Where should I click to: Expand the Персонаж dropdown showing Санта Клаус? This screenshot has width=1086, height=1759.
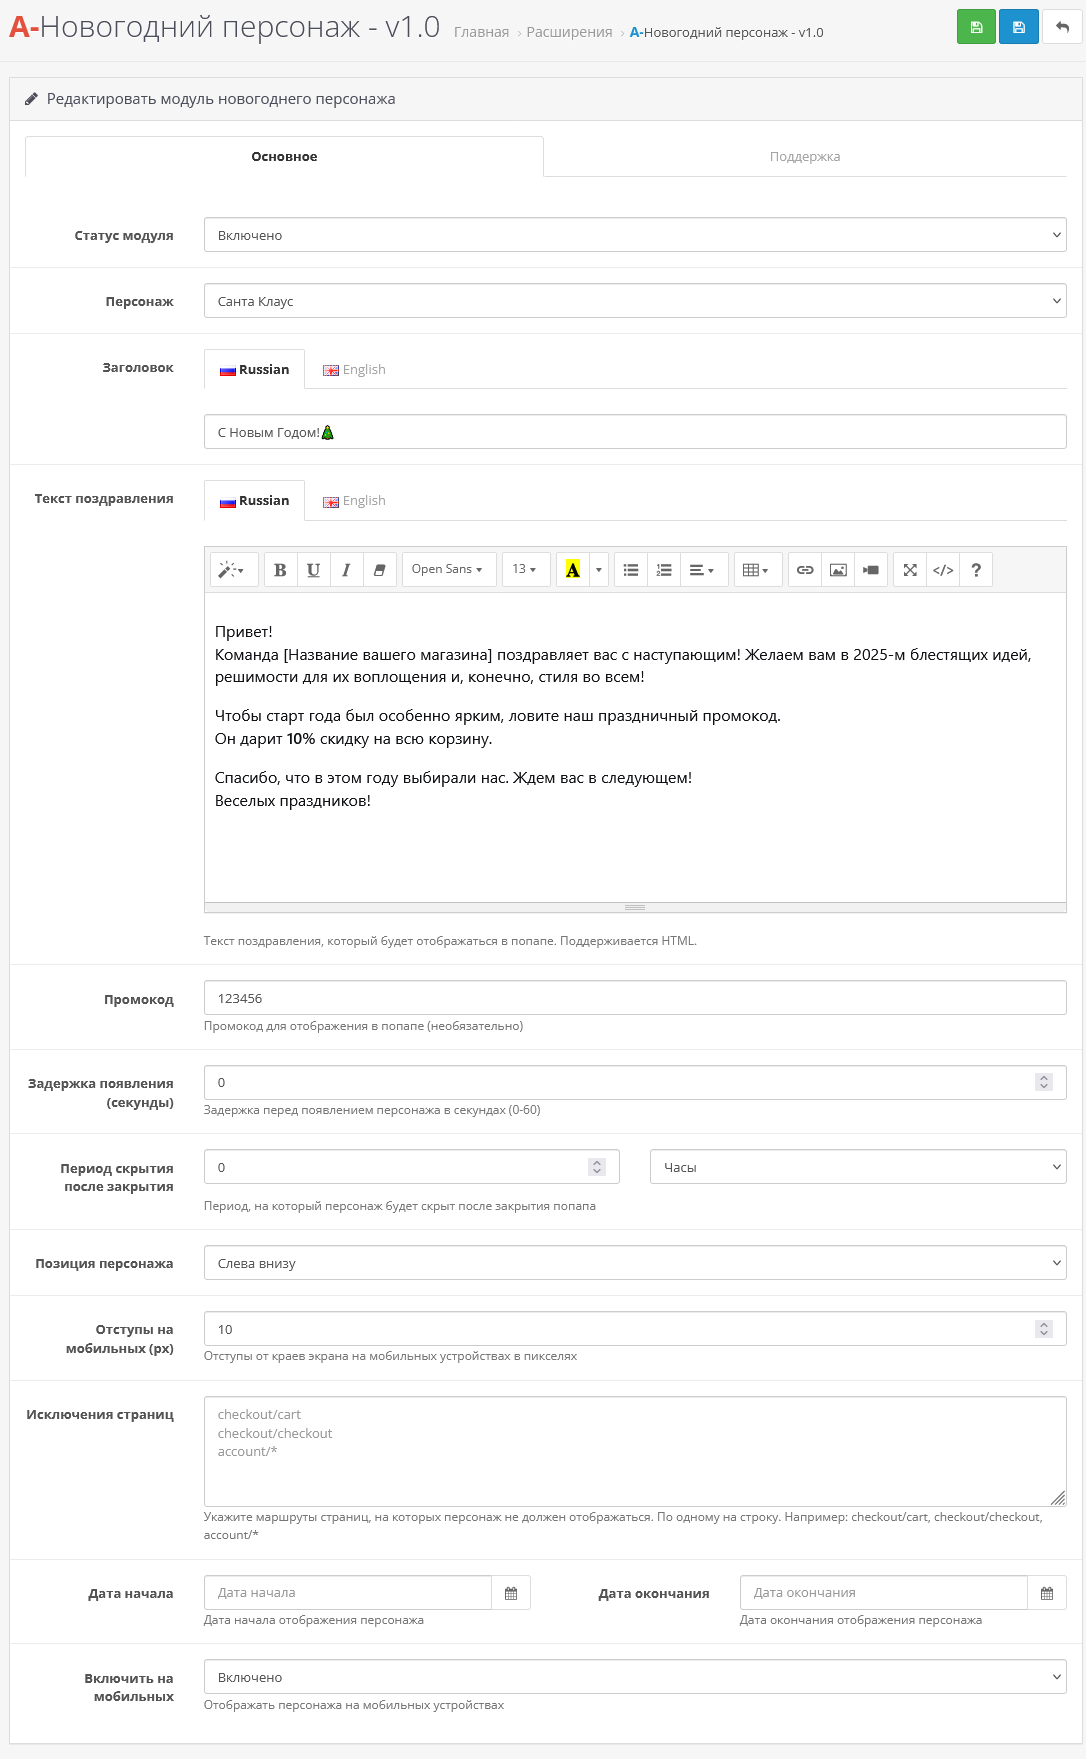point(634,301)
